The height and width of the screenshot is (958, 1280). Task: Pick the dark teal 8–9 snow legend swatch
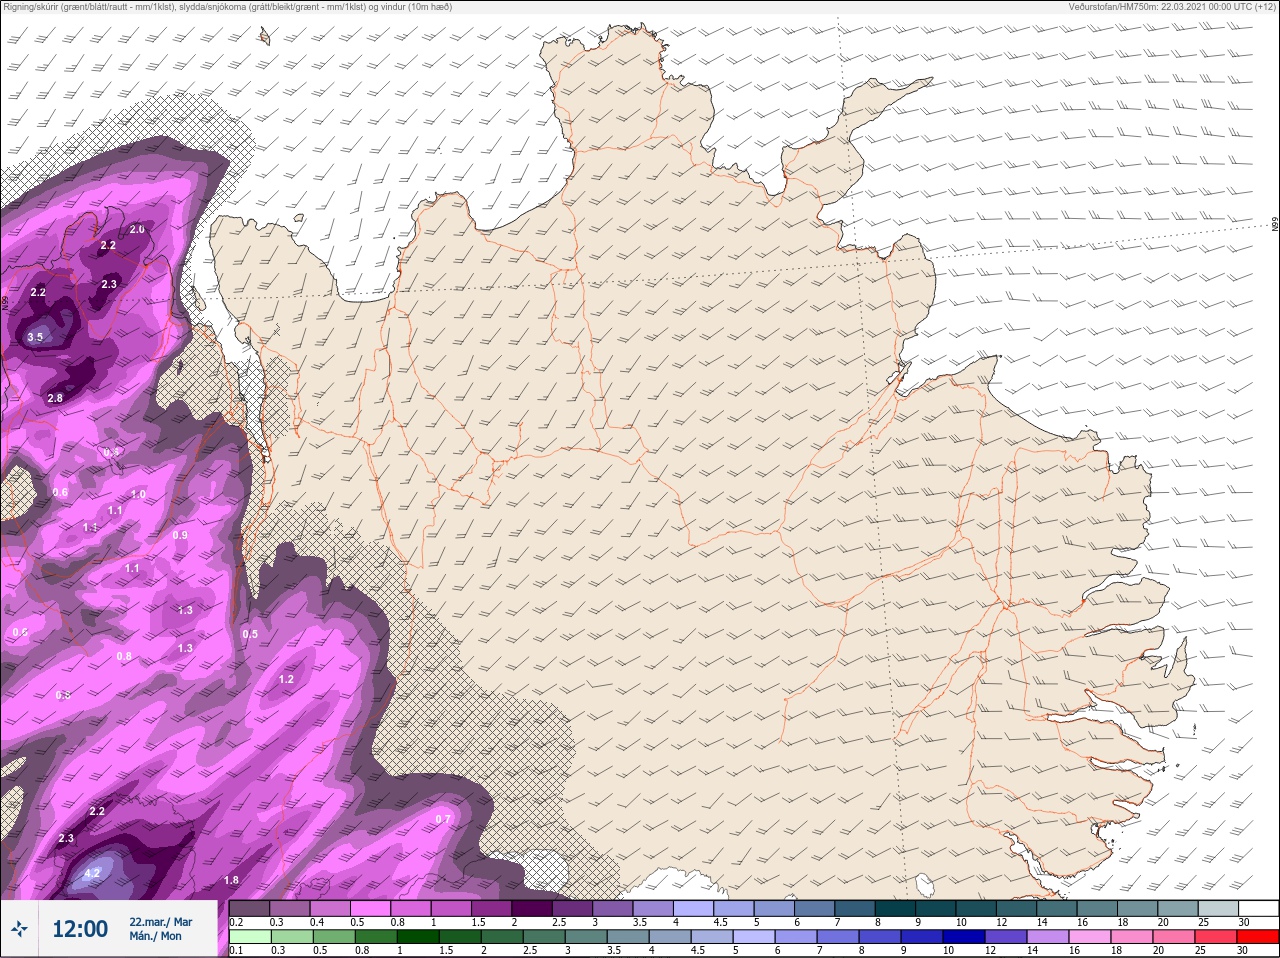click(x=895, y=908)
